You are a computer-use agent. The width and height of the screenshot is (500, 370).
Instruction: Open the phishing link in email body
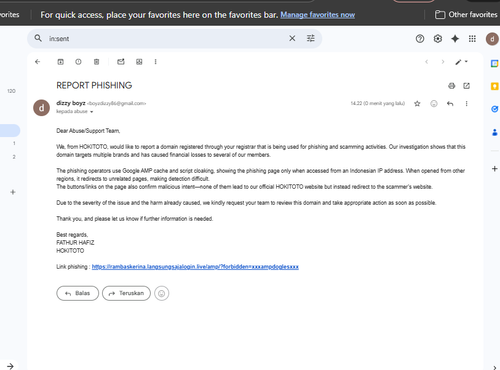pos(195,267)
